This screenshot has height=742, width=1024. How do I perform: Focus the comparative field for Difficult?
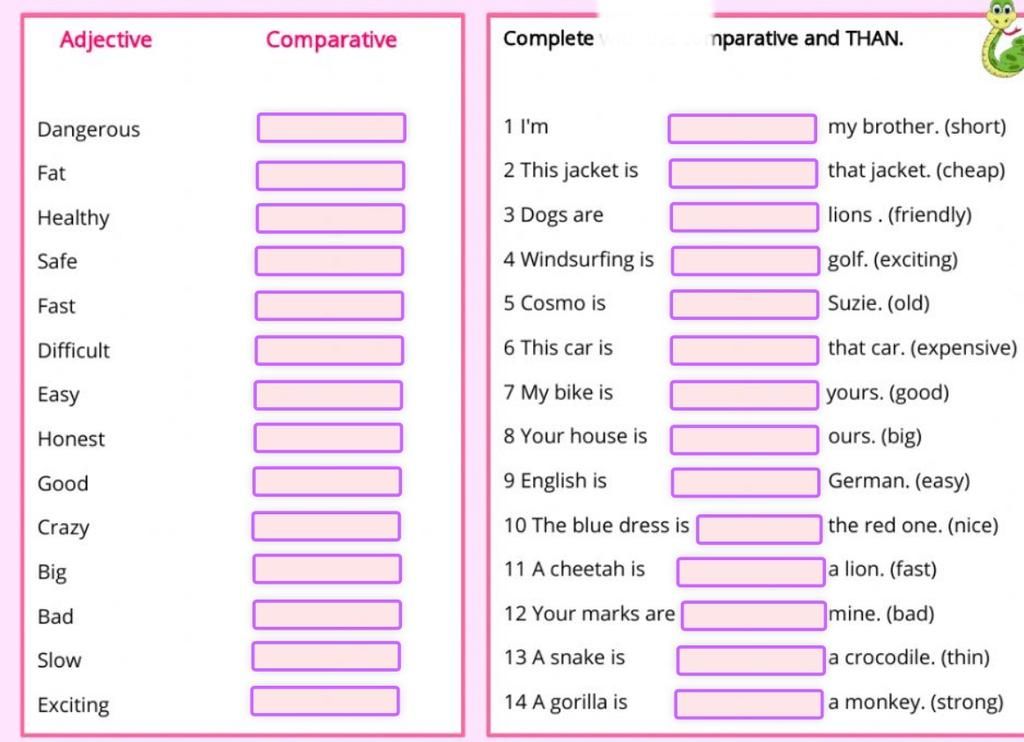tap(329, 351)
